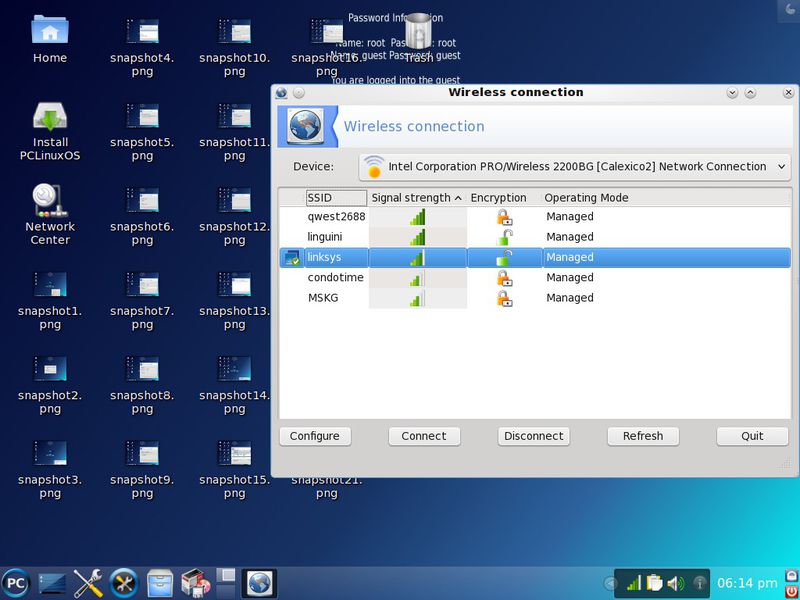Sort by the Encryption column header
The height and width of the screenshot is (600, 800).
pos(503,197)
